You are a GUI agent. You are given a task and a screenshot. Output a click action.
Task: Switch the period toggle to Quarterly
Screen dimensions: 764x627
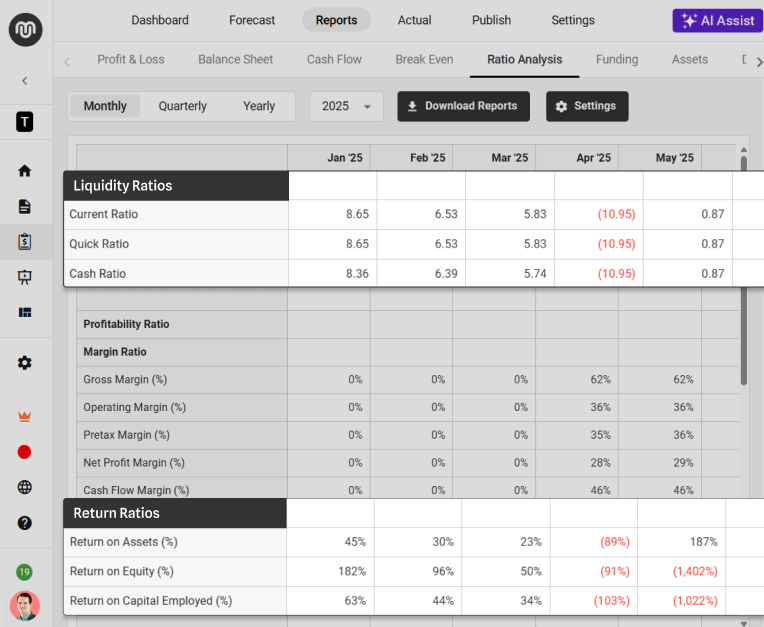click(x=182, y=106)
